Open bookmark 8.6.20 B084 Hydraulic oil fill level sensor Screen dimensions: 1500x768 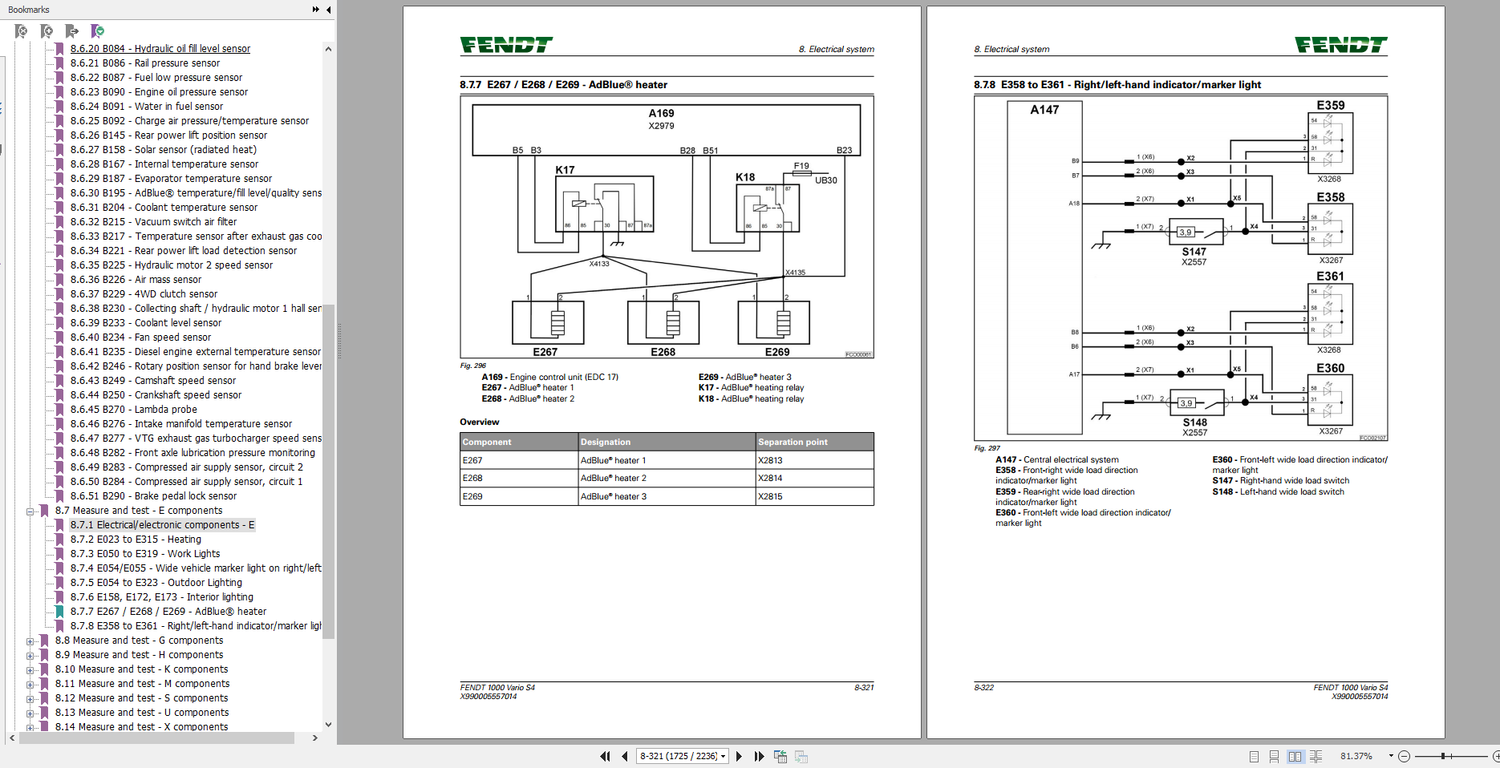[x=160, y=48]
